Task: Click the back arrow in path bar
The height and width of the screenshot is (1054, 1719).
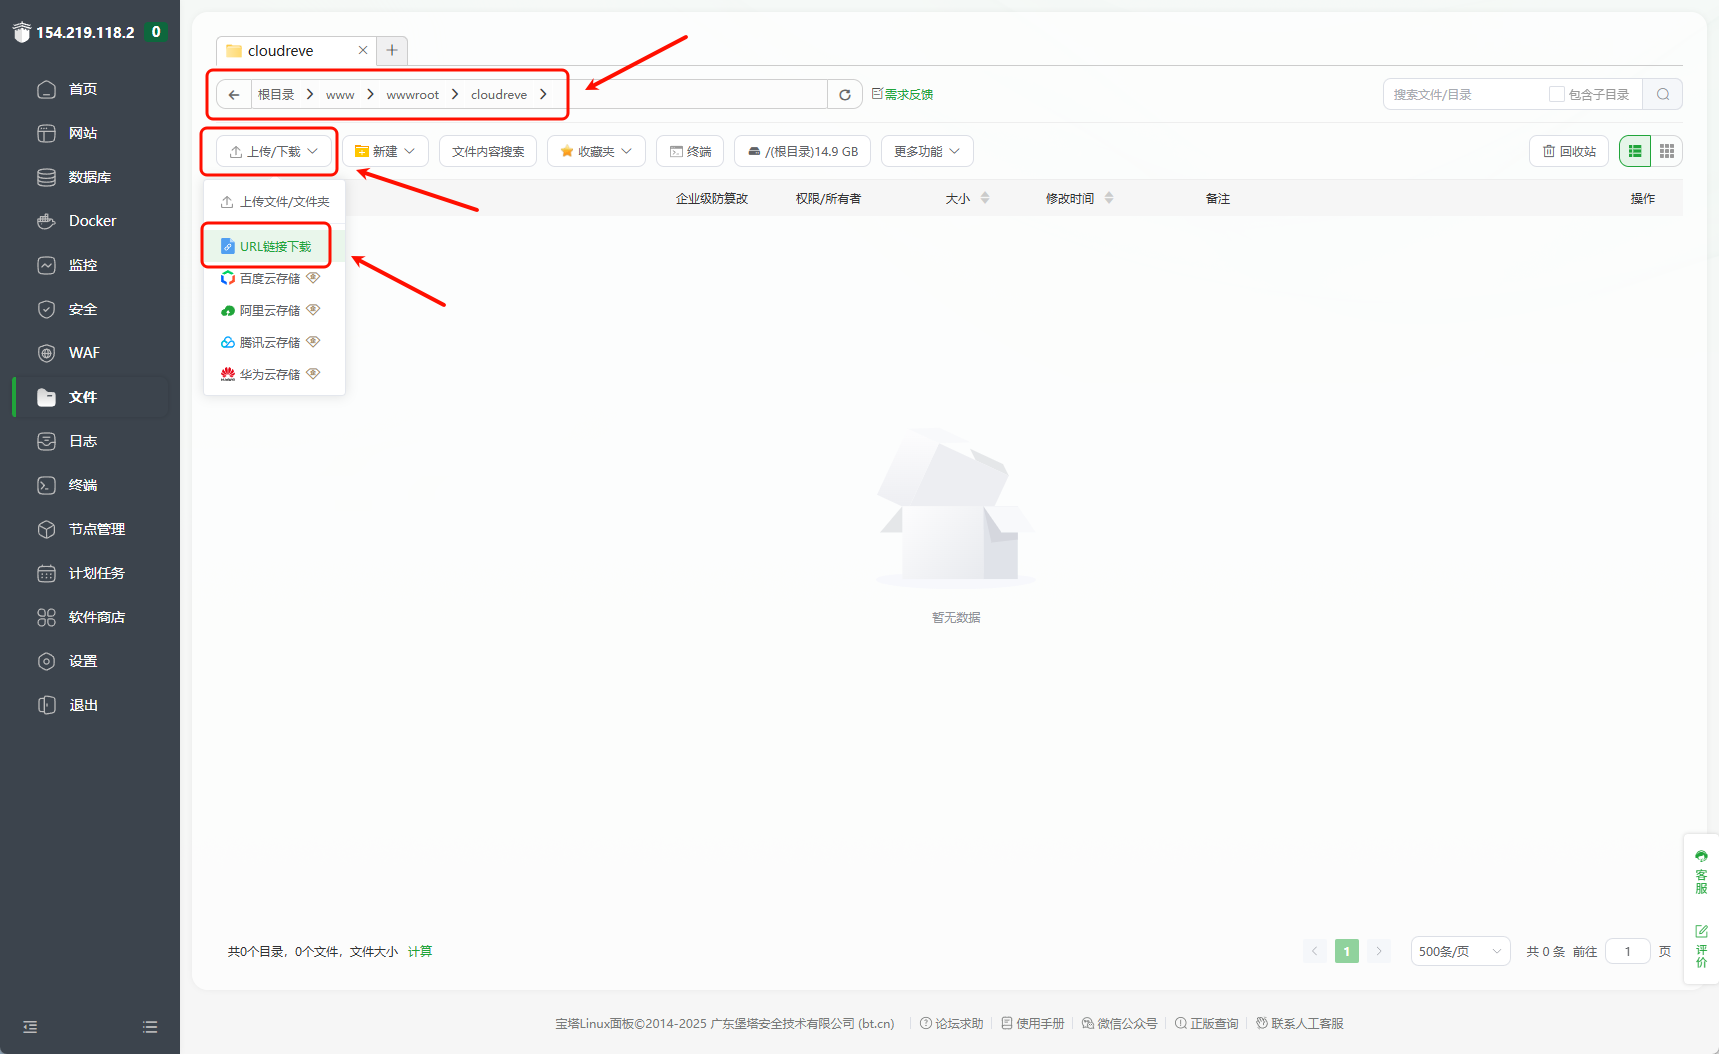Action: click(x=234, y=95)
